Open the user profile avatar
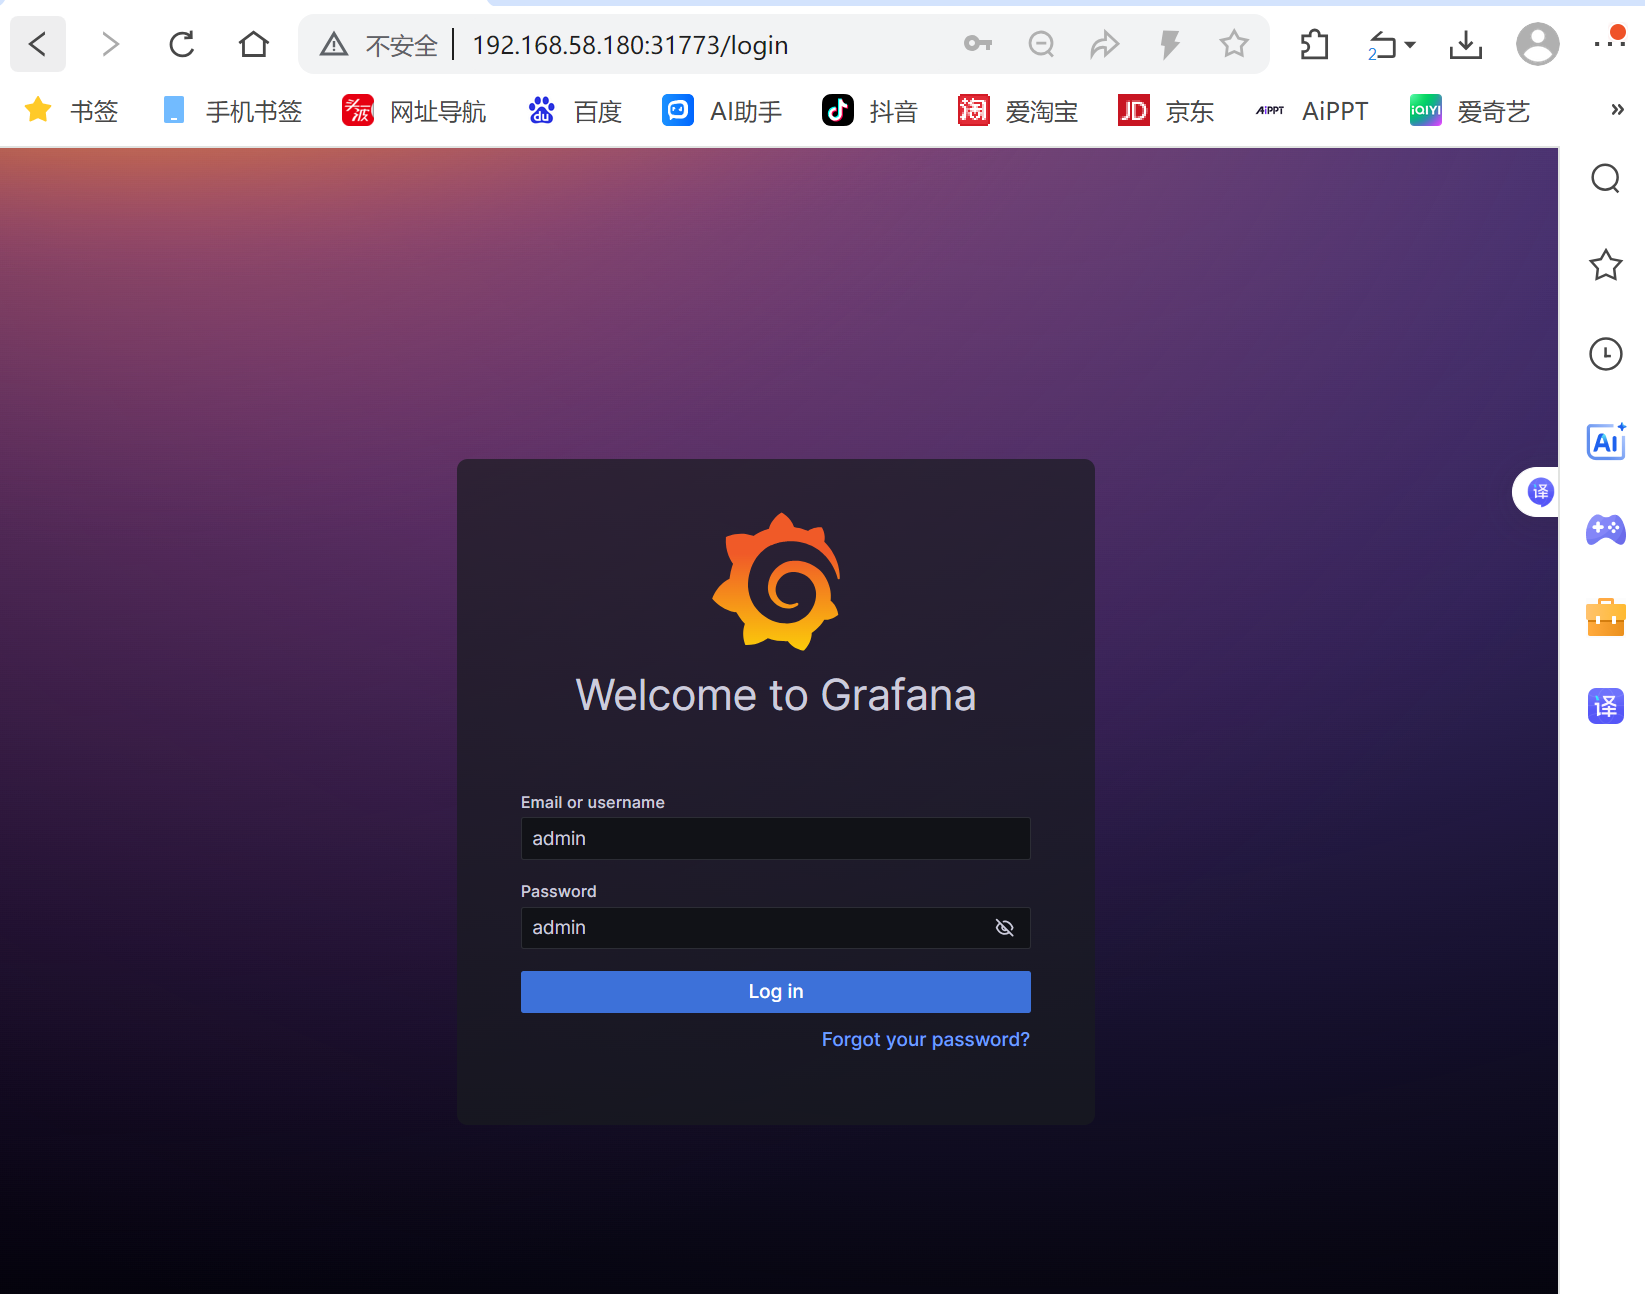 (1538, 44)
